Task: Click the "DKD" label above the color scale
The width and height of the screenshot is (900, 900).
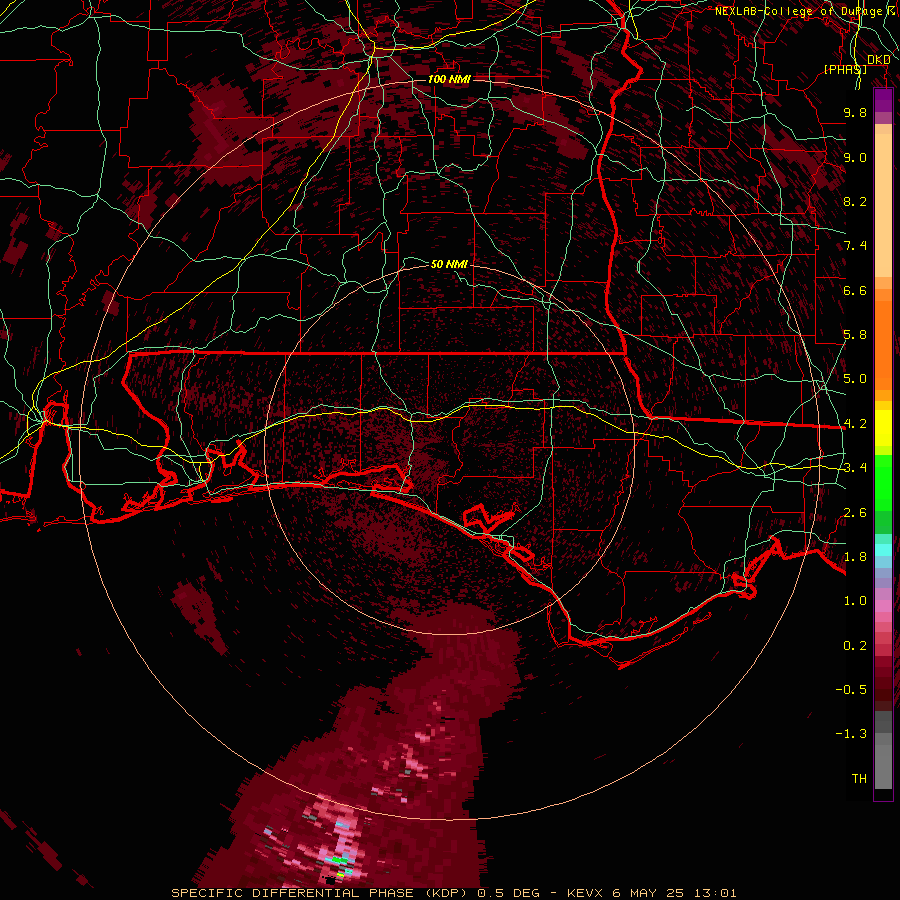Action: tap(878, 60)
